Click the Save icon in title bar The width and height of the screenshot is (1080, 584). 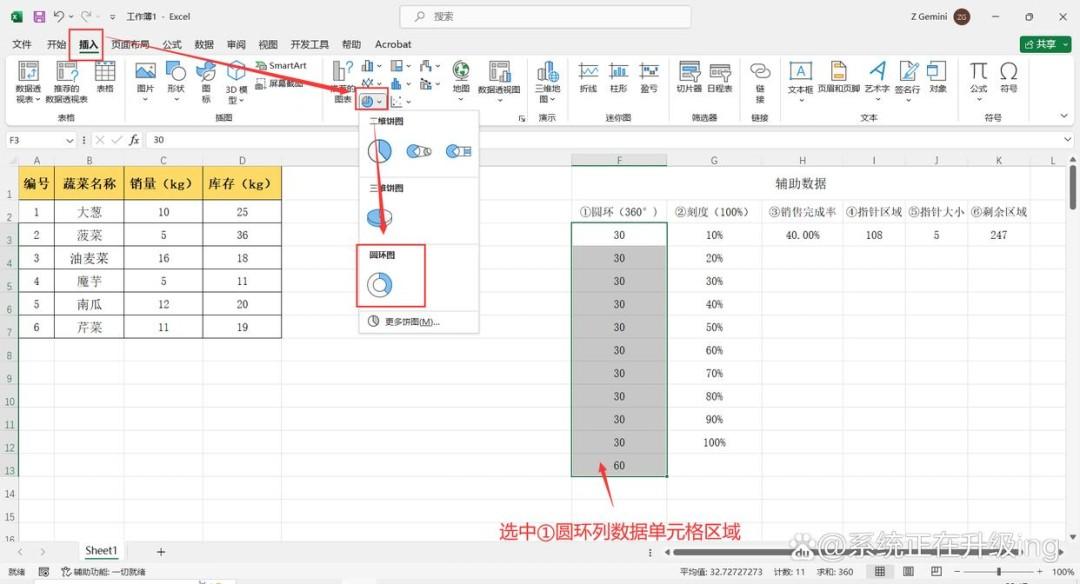click(x=39, y=17)
